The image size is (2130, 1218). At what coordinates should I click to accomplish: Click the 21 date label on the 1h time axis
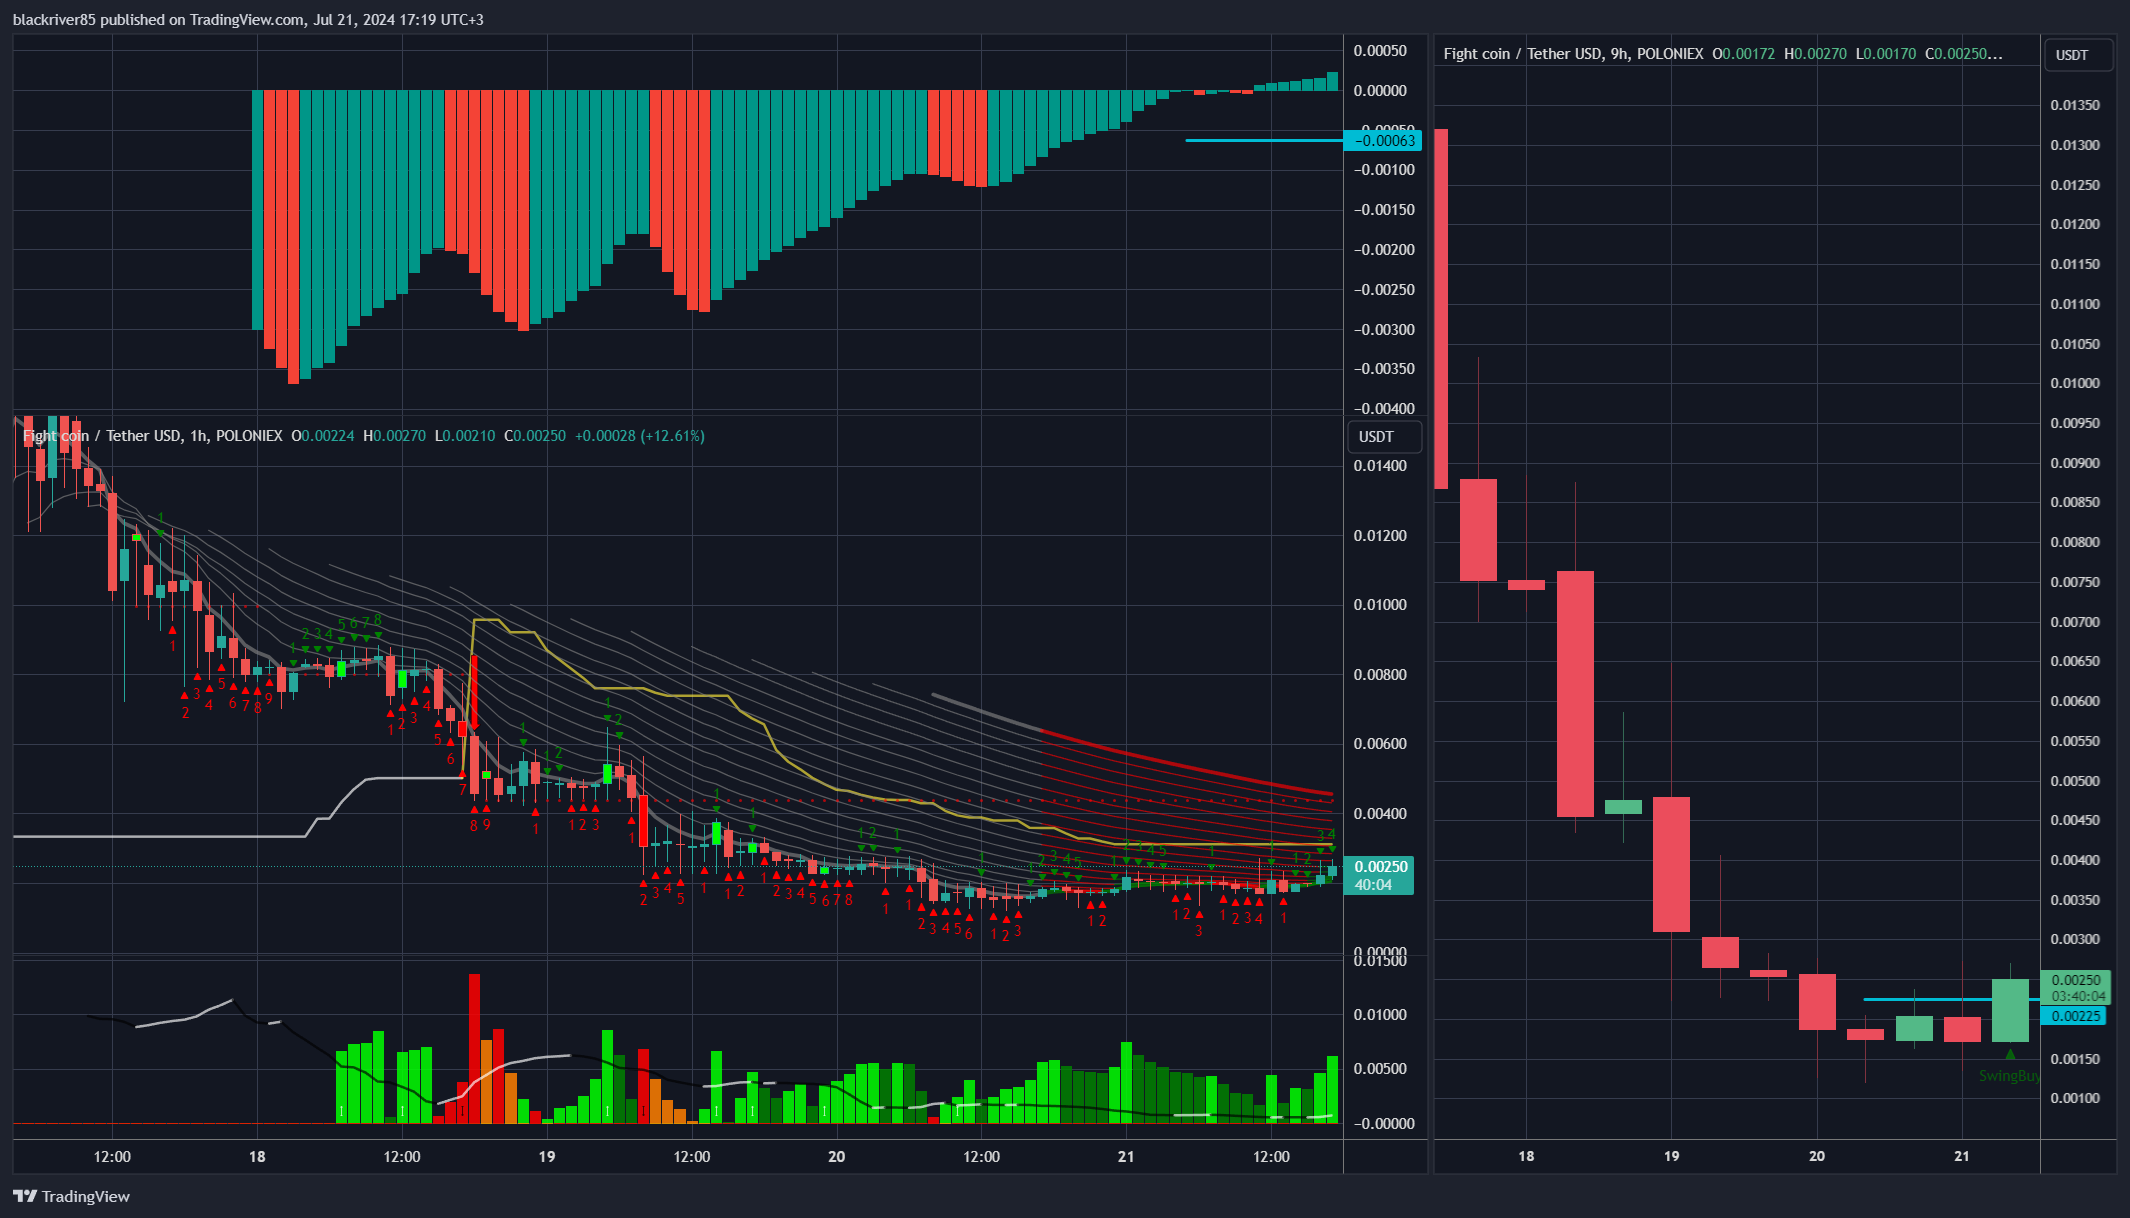pyautogui.click(x=1126, y=1157)
